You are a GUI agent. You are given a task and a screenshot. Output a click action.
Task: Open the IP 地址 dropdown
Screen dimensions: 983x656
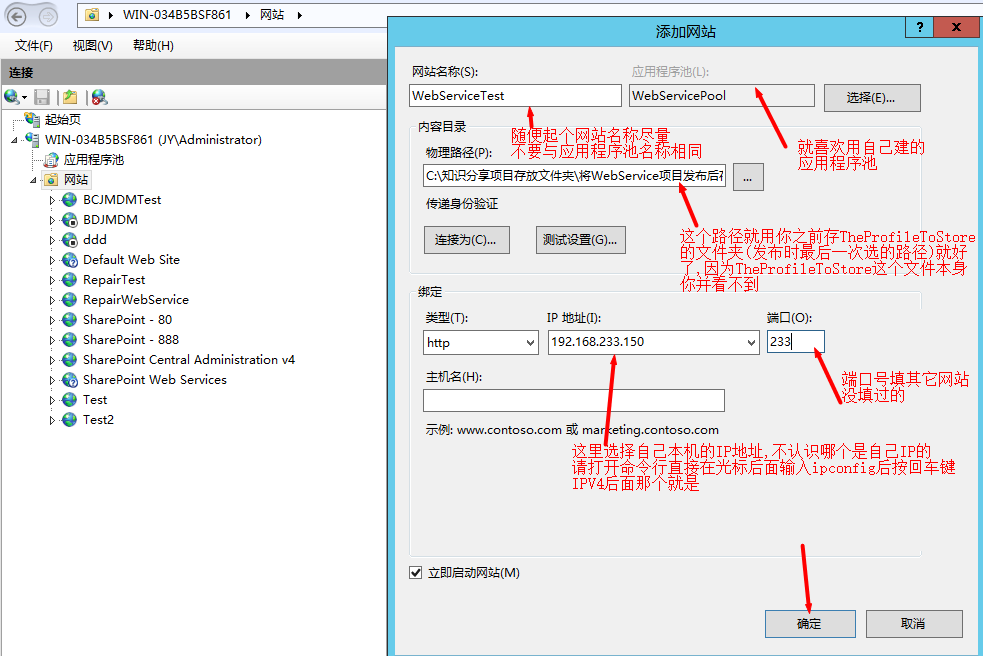751,342
